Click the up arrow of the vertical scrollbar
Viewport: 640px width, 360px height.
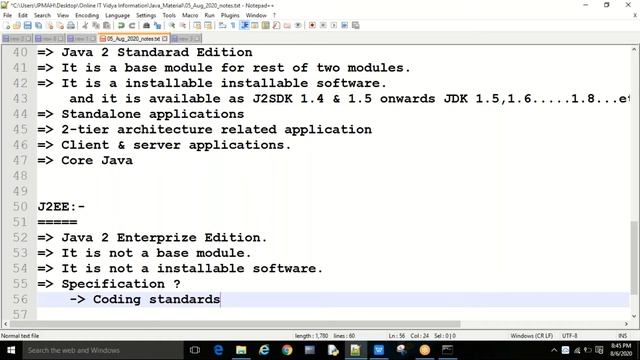pyautogui.click(x=634, y=49)
